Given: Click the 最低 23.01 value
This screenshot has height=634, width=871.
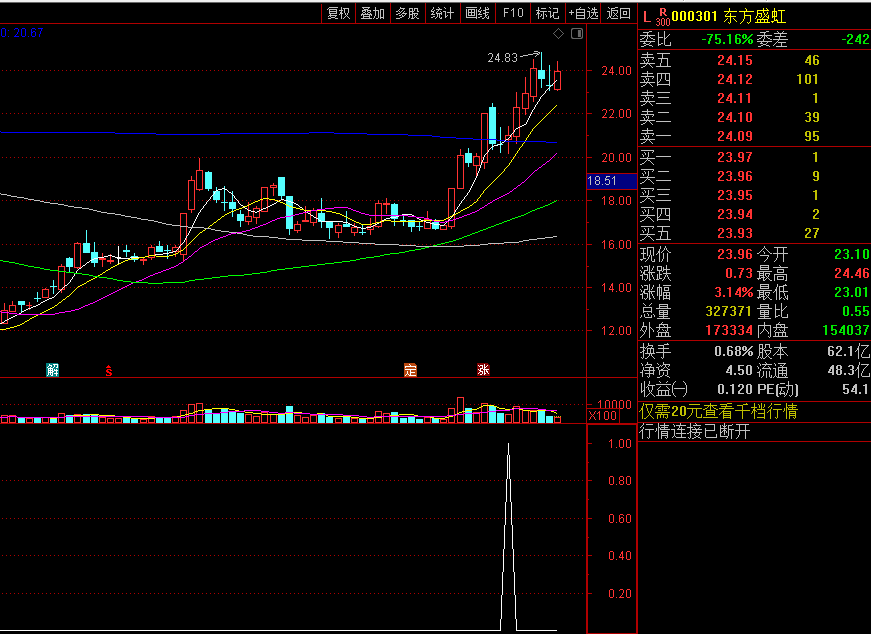Looking at the screenshot, I should tap(852, 292).
